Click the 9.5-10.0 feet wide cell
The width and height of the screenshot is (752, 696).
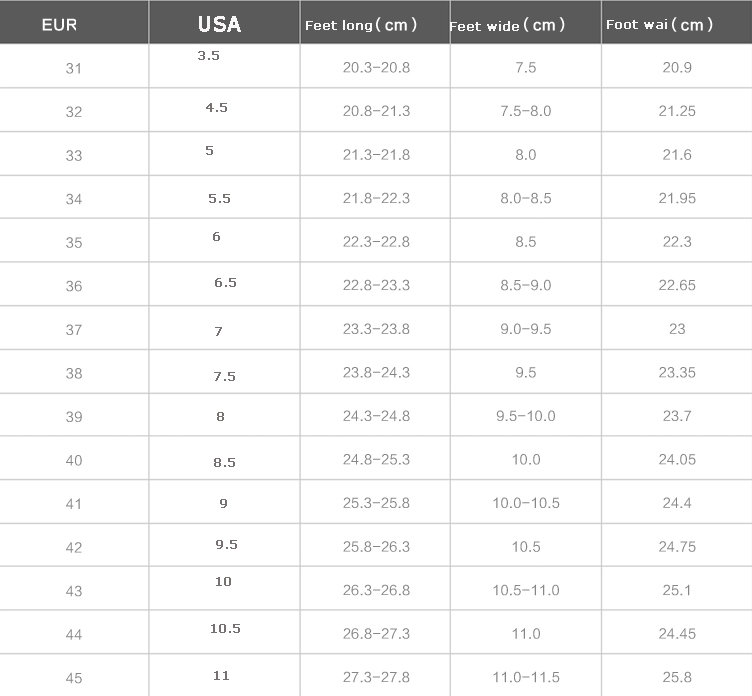tap(526, 416)
